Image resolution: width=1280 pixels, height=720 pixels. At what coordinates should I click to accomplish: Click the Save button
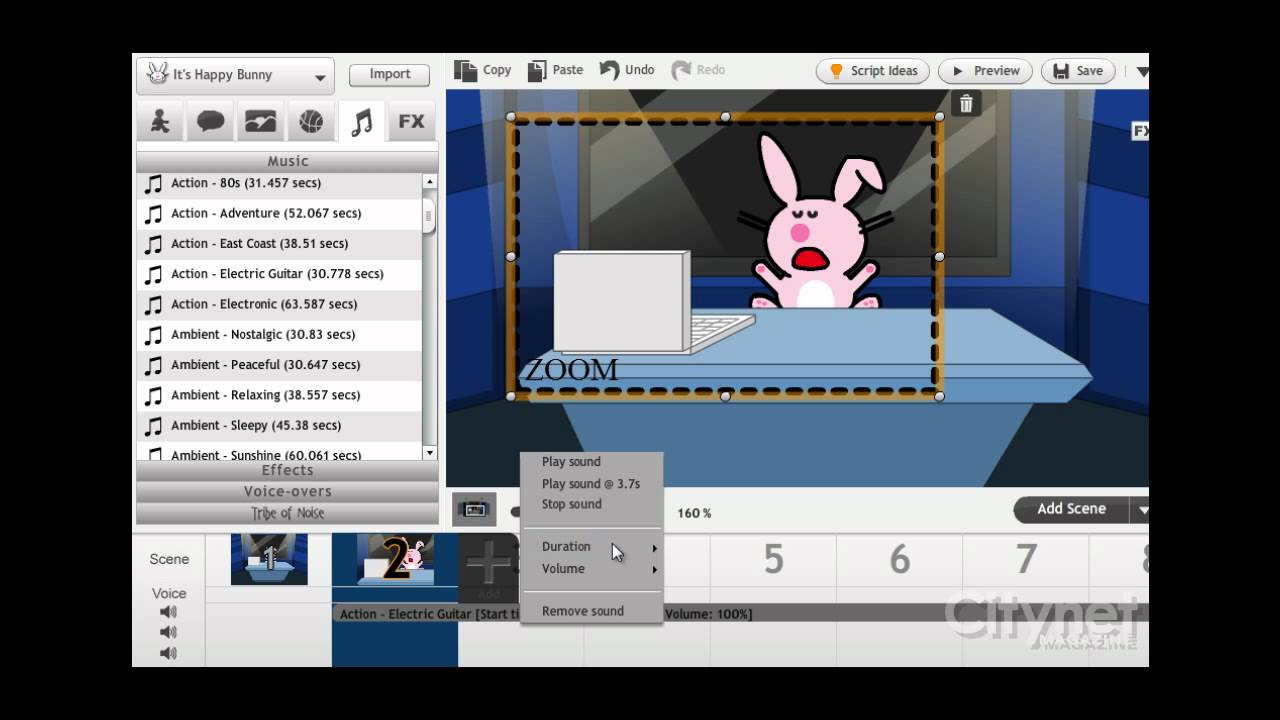click(x=1078, y=71)
